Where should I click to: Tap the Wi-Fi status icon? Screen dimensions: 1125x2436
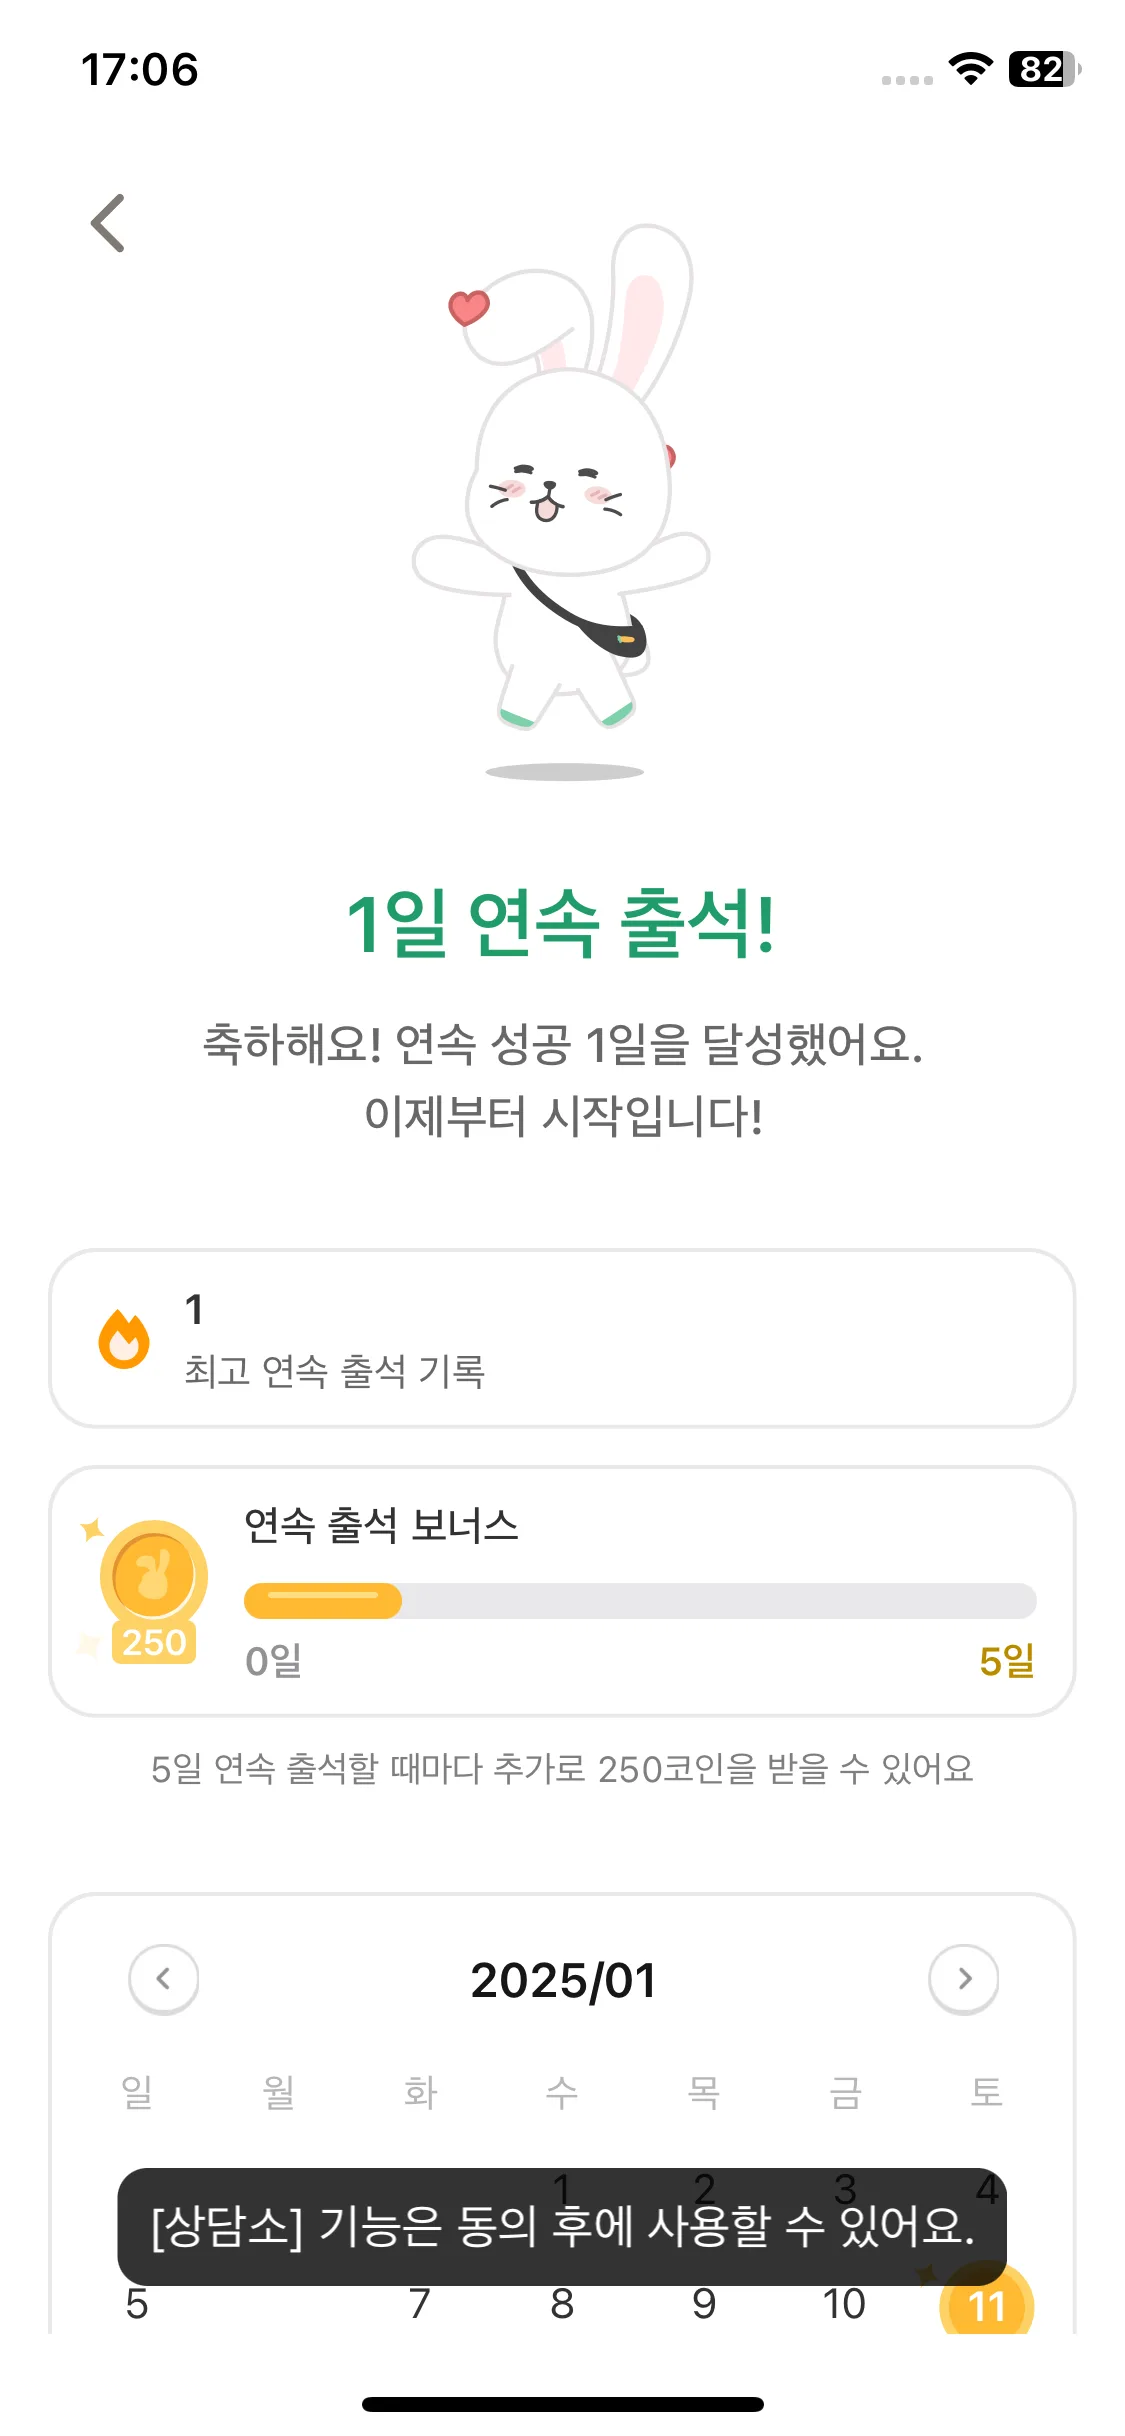coord(970,69)
